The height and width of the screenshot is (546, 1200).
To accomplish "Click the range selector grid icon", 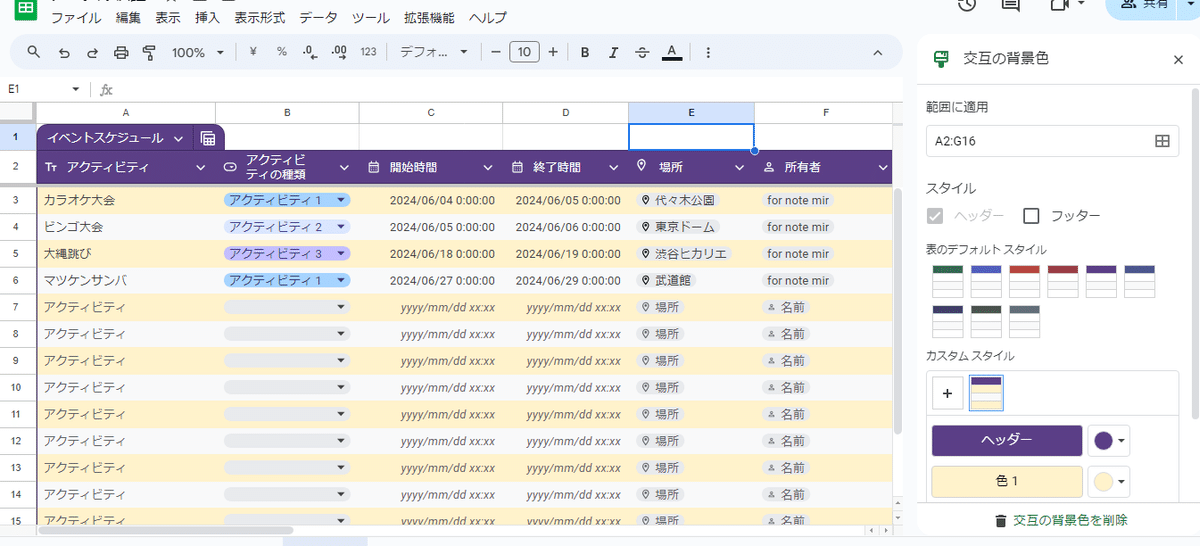I will point(1162,141).
